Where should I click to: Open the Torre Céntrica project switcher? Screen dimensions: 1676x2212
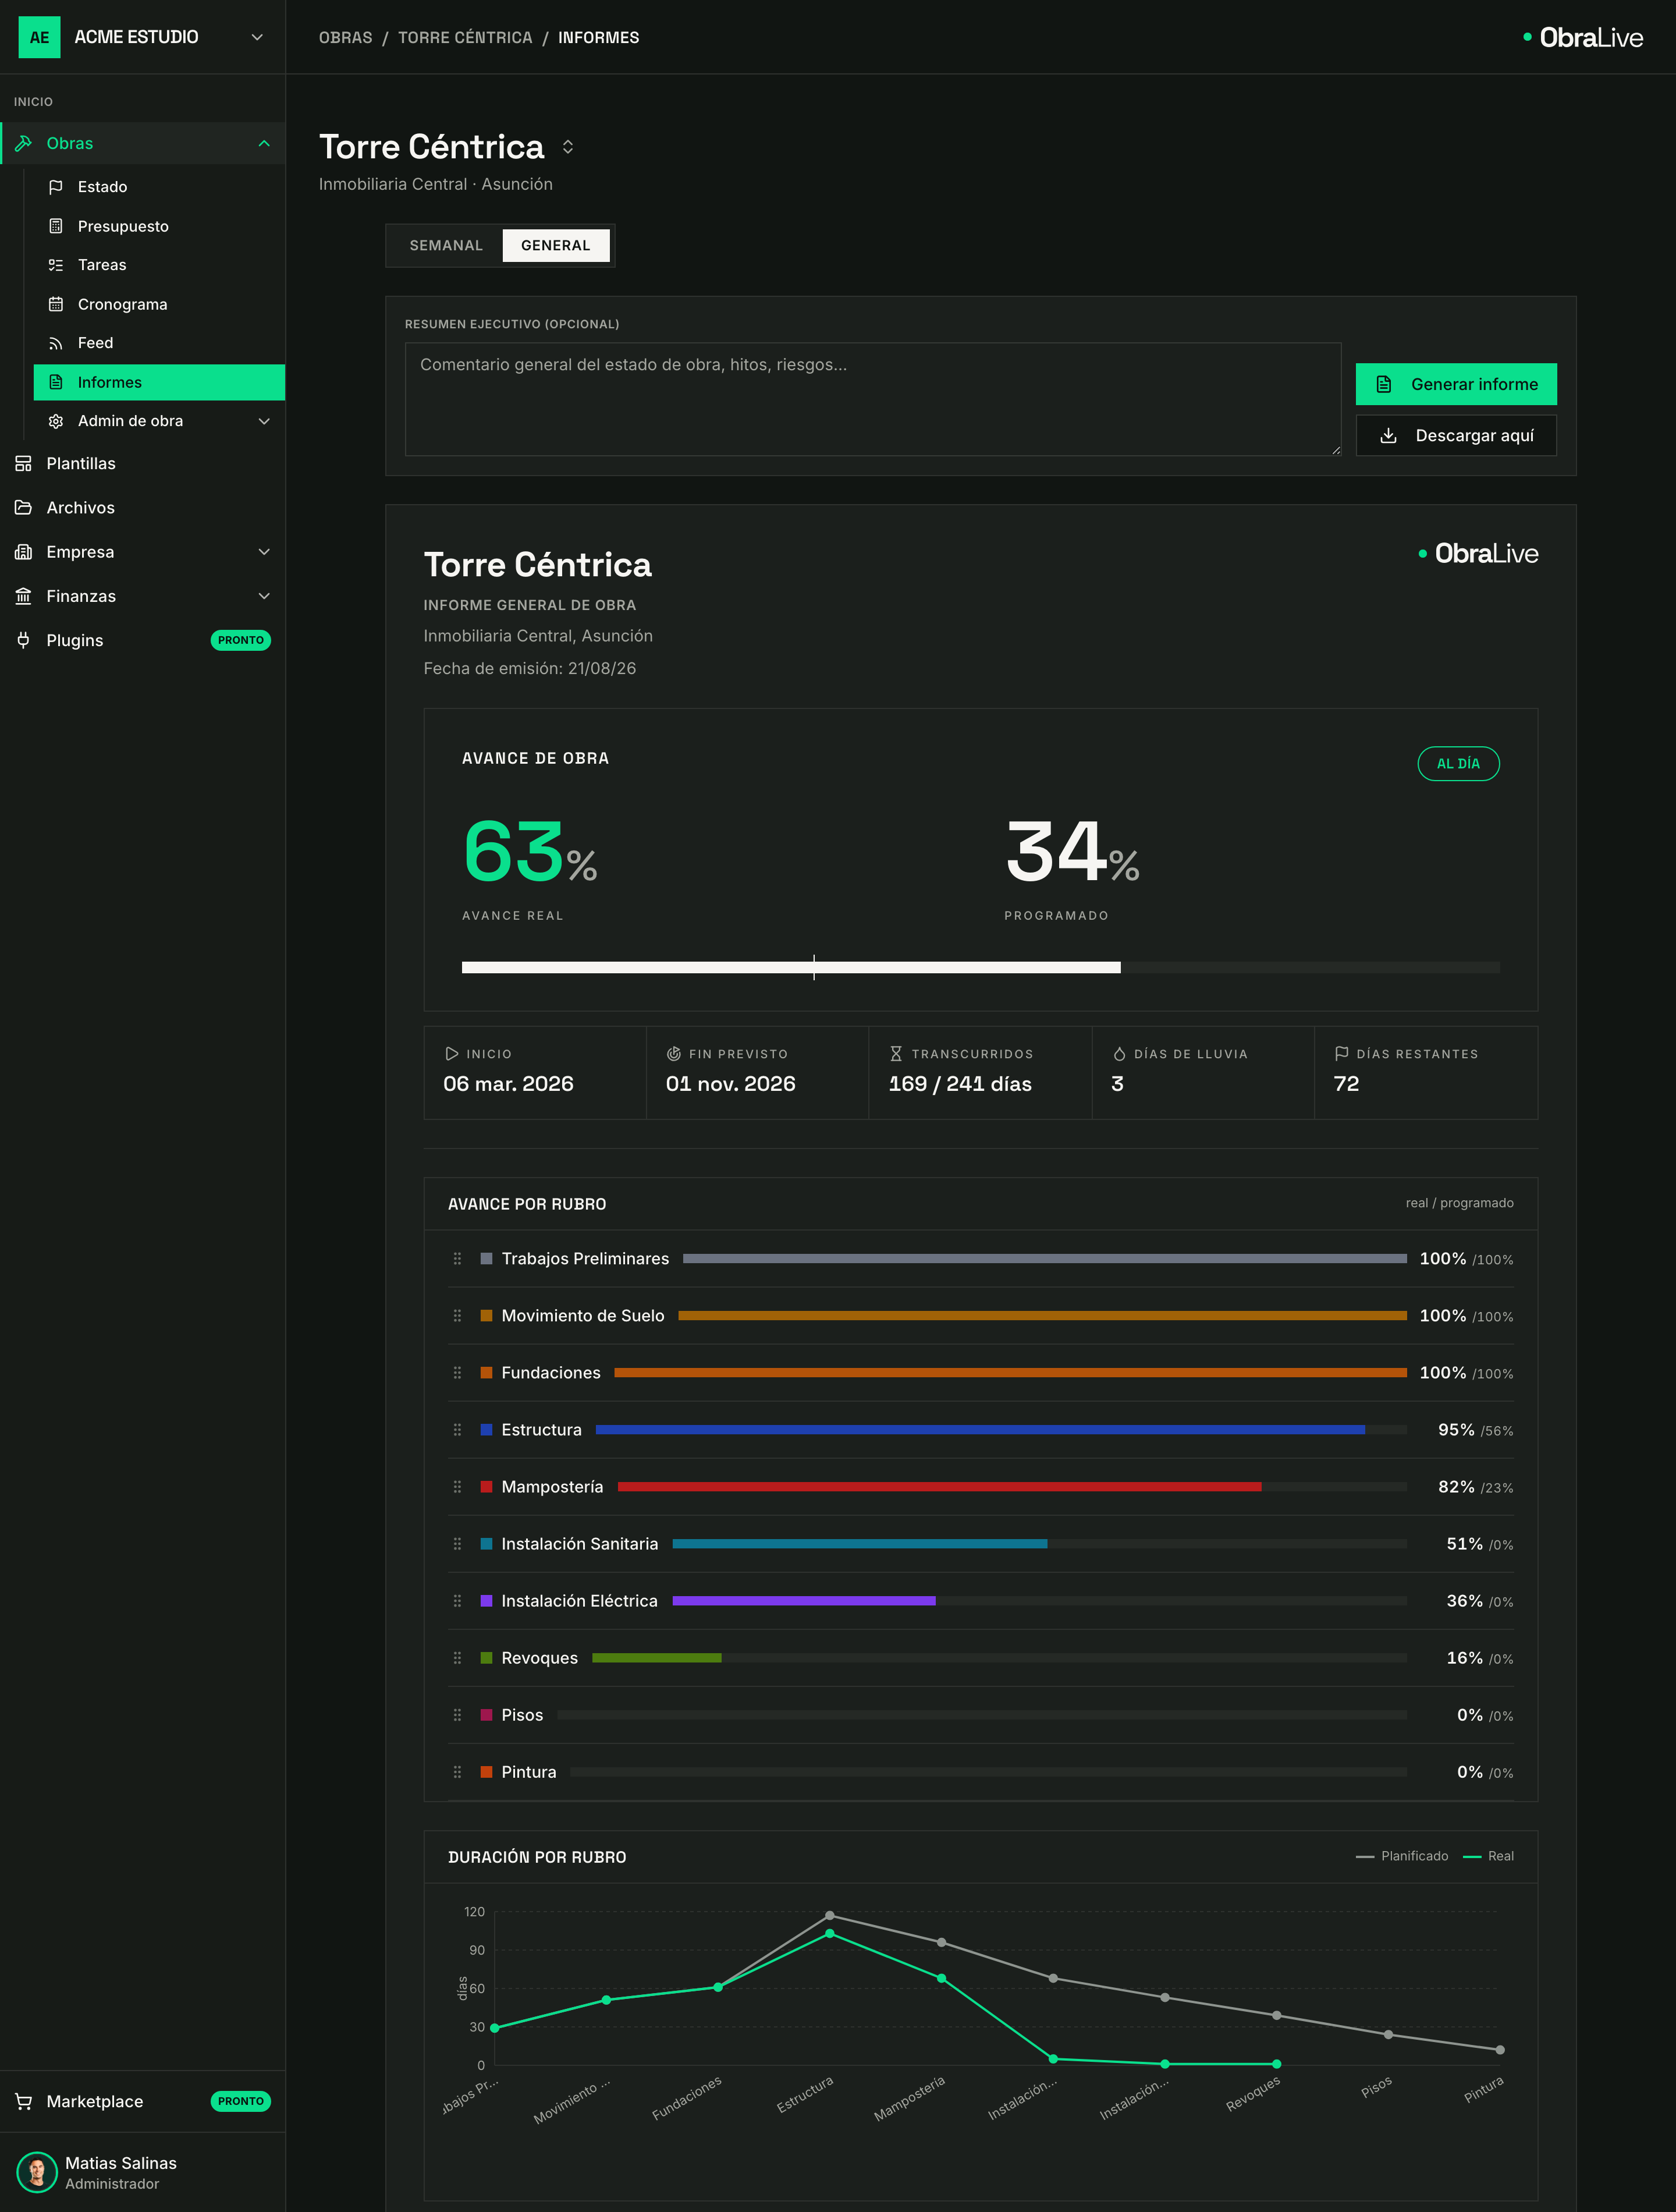(568, 147)
